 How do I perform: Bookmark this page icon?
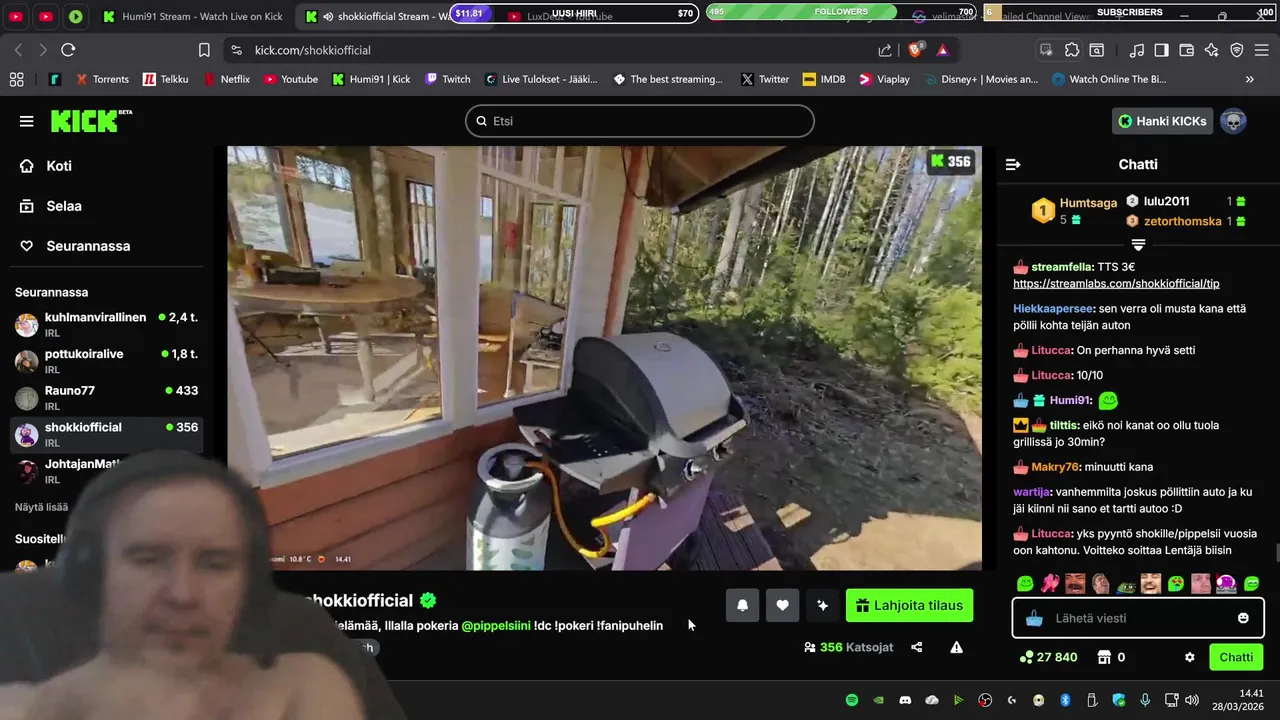point(204,50)
